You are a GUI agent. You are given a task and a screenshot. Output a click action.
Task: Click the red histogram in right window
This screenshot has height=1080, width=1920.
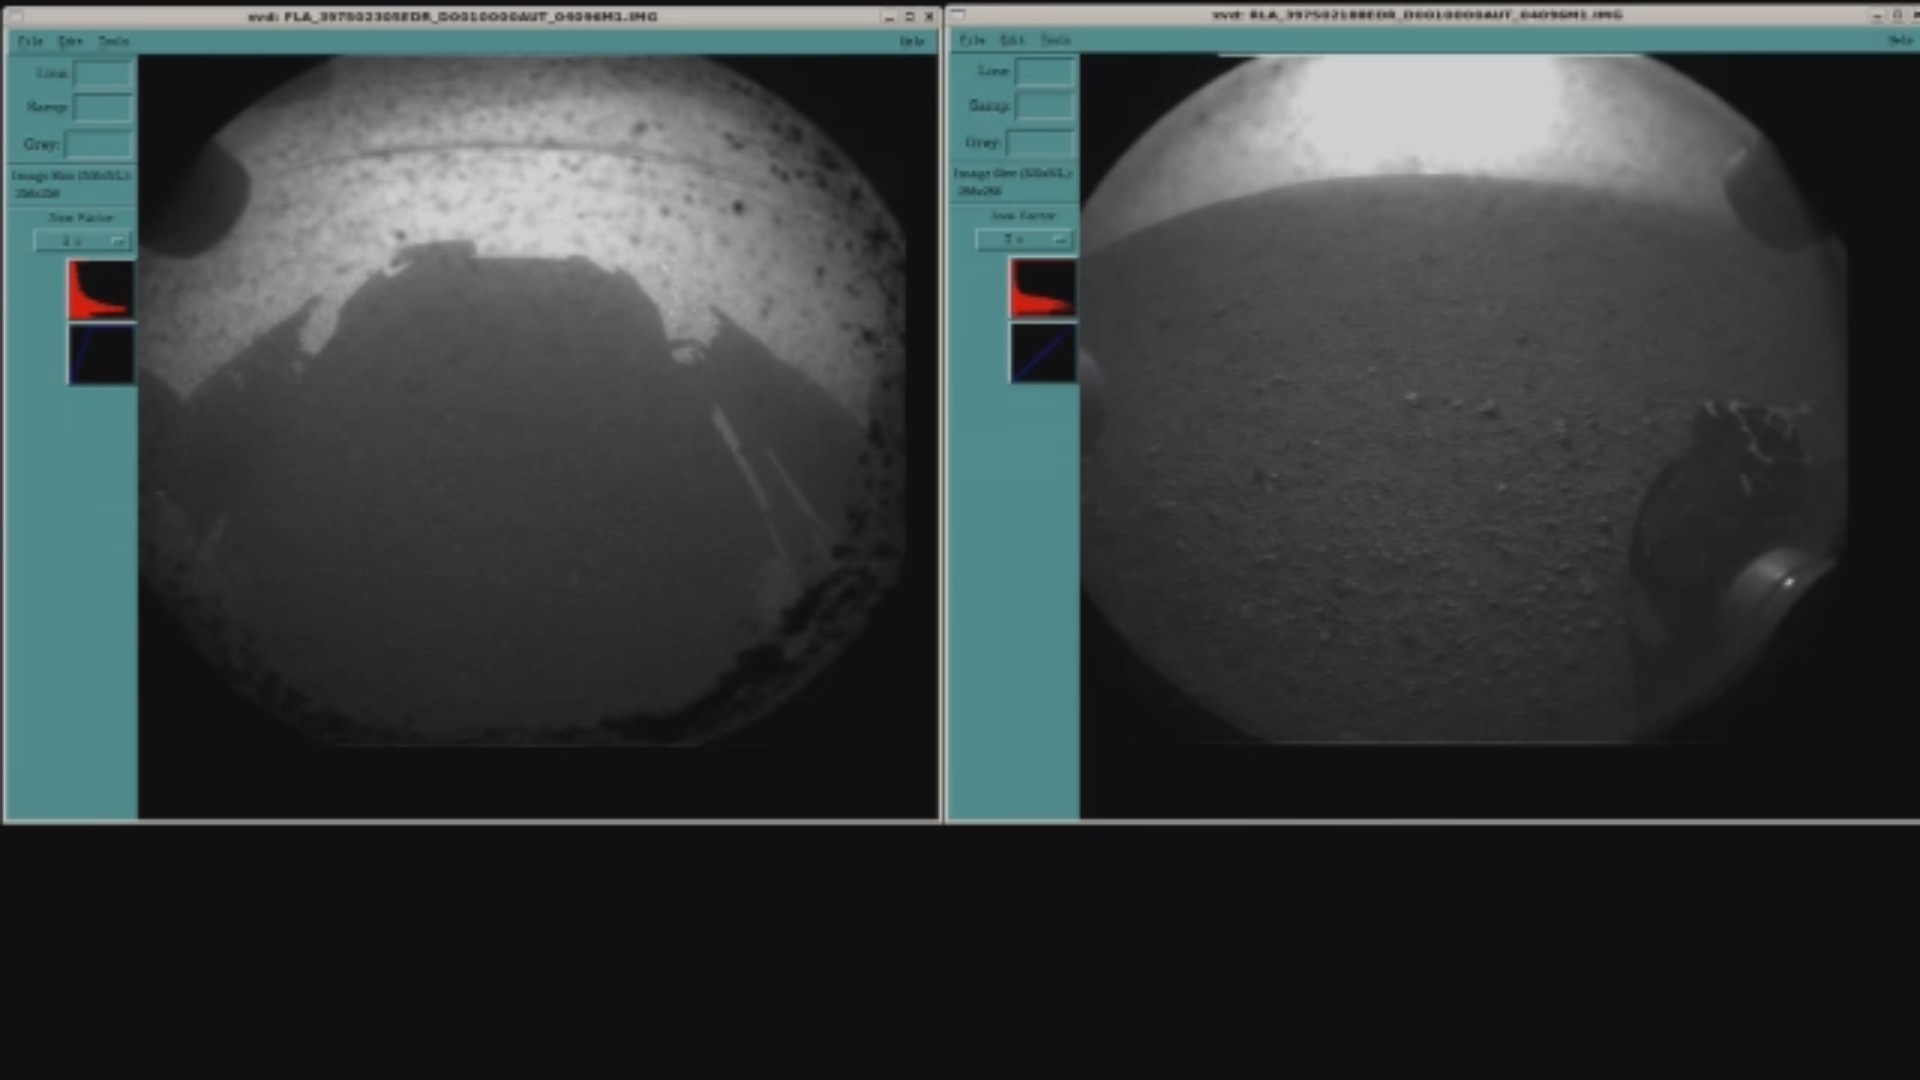click(x=1043, y=288)
